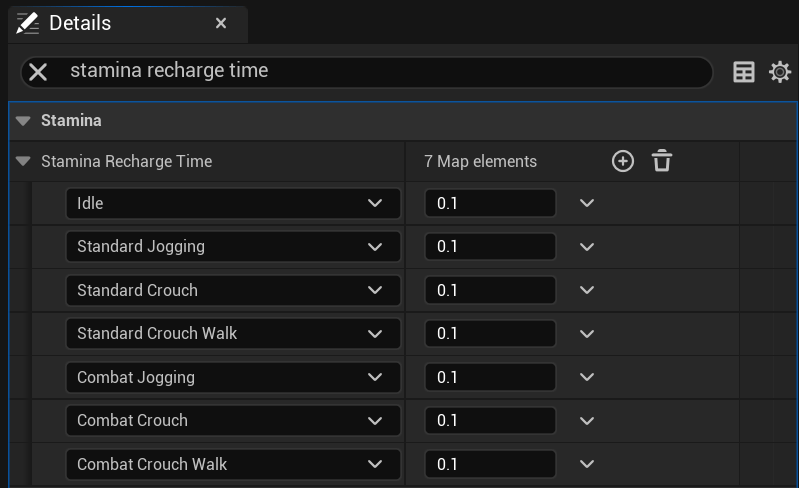Click the search box with stamina text

pos(380,72)
